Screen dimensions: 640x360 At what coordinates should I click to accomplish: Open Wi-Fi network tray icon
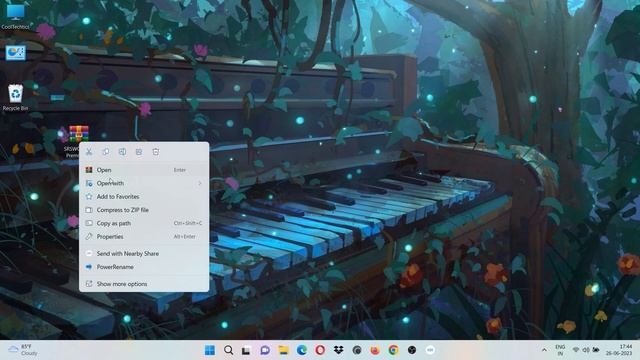[x=576, y=350]
